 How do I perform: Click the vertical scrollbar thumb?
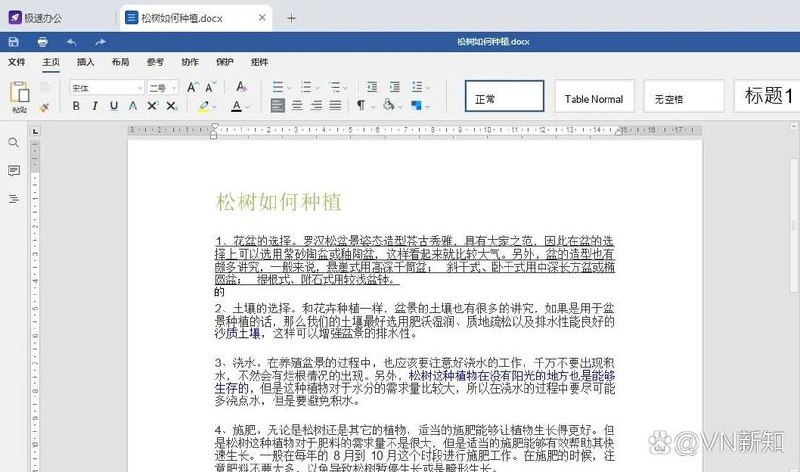click(793, 225)
